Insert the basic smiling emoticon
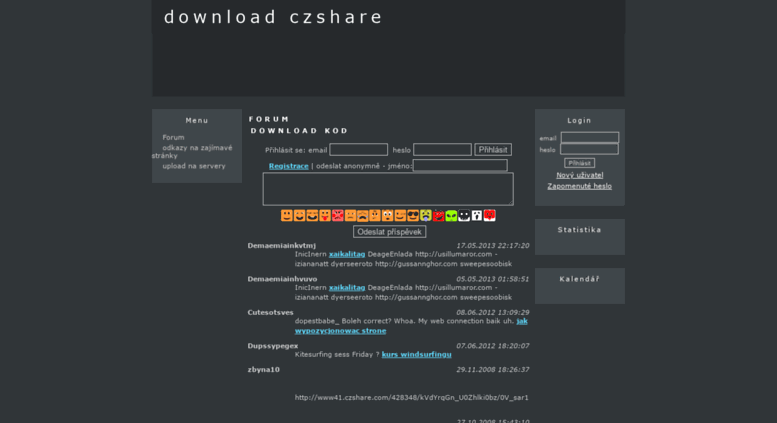 click(x=286, y=215)
